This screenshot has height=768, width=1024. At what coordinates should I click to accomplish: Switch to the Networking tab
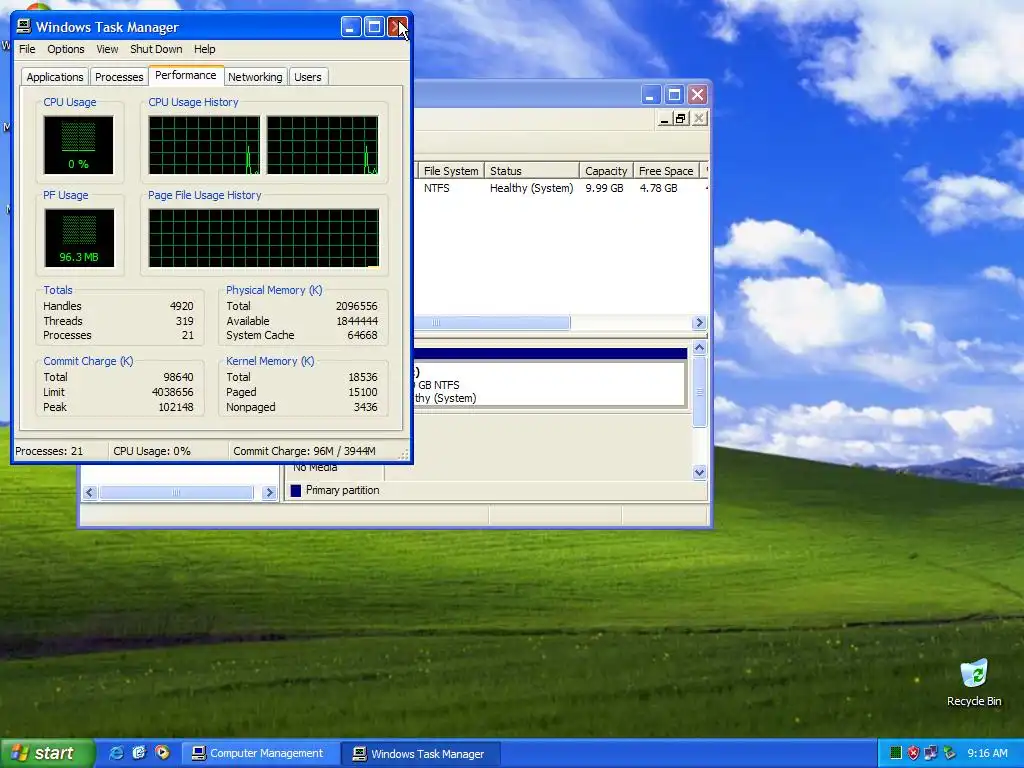255,77
